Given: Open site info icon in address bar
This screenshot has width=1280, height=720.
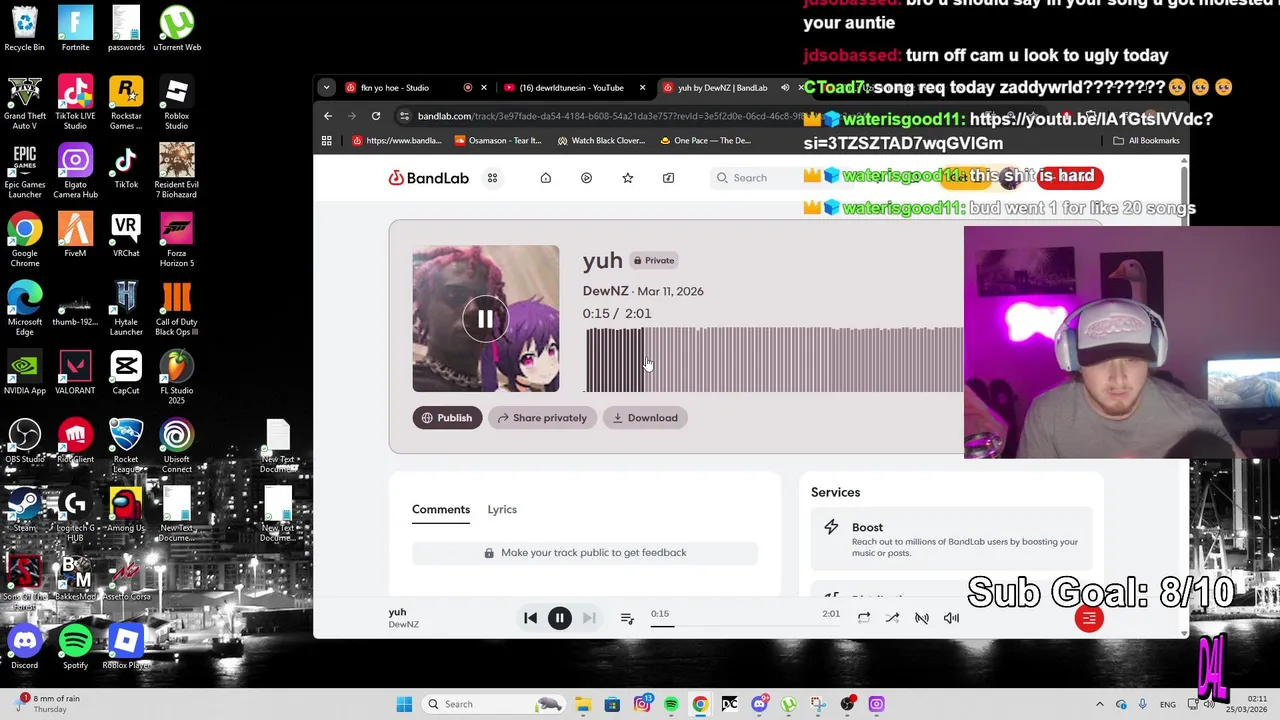Looking at the screenshot, I should coord(404,116).
